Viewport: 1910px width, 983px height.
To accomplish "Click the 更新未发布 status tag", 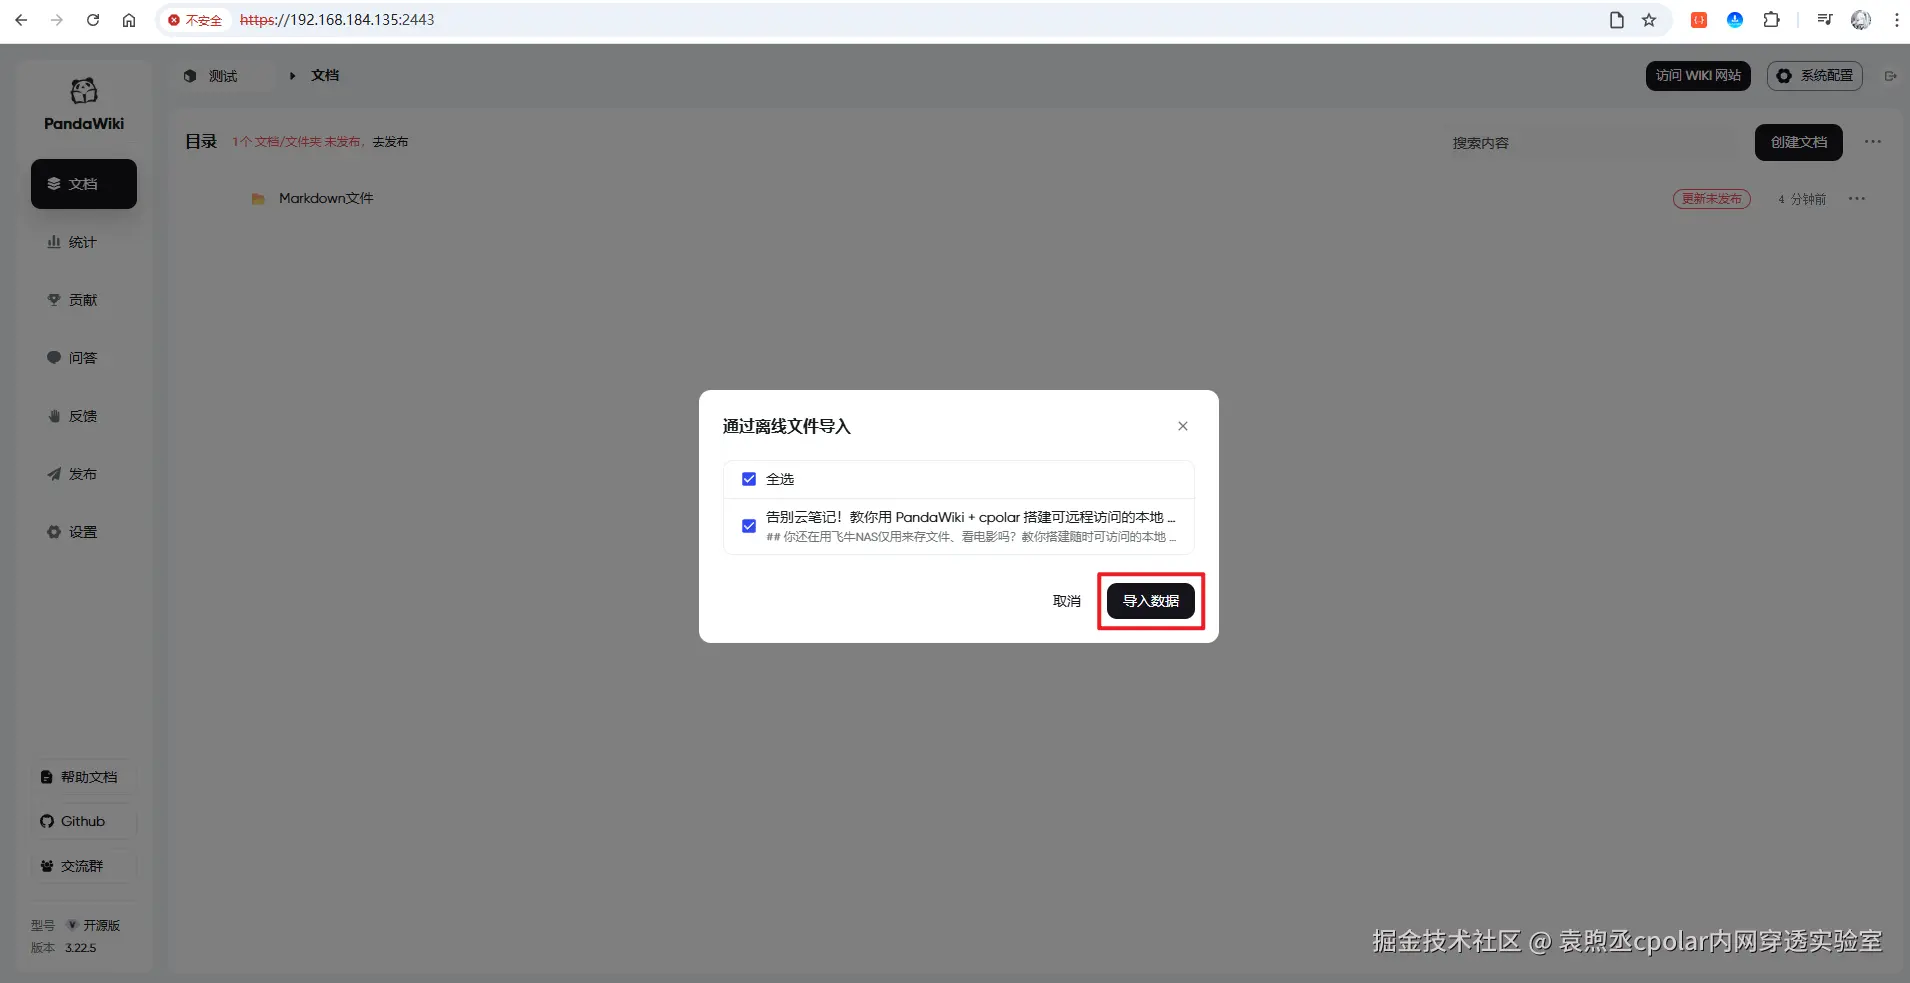I will pos(1711,199).
